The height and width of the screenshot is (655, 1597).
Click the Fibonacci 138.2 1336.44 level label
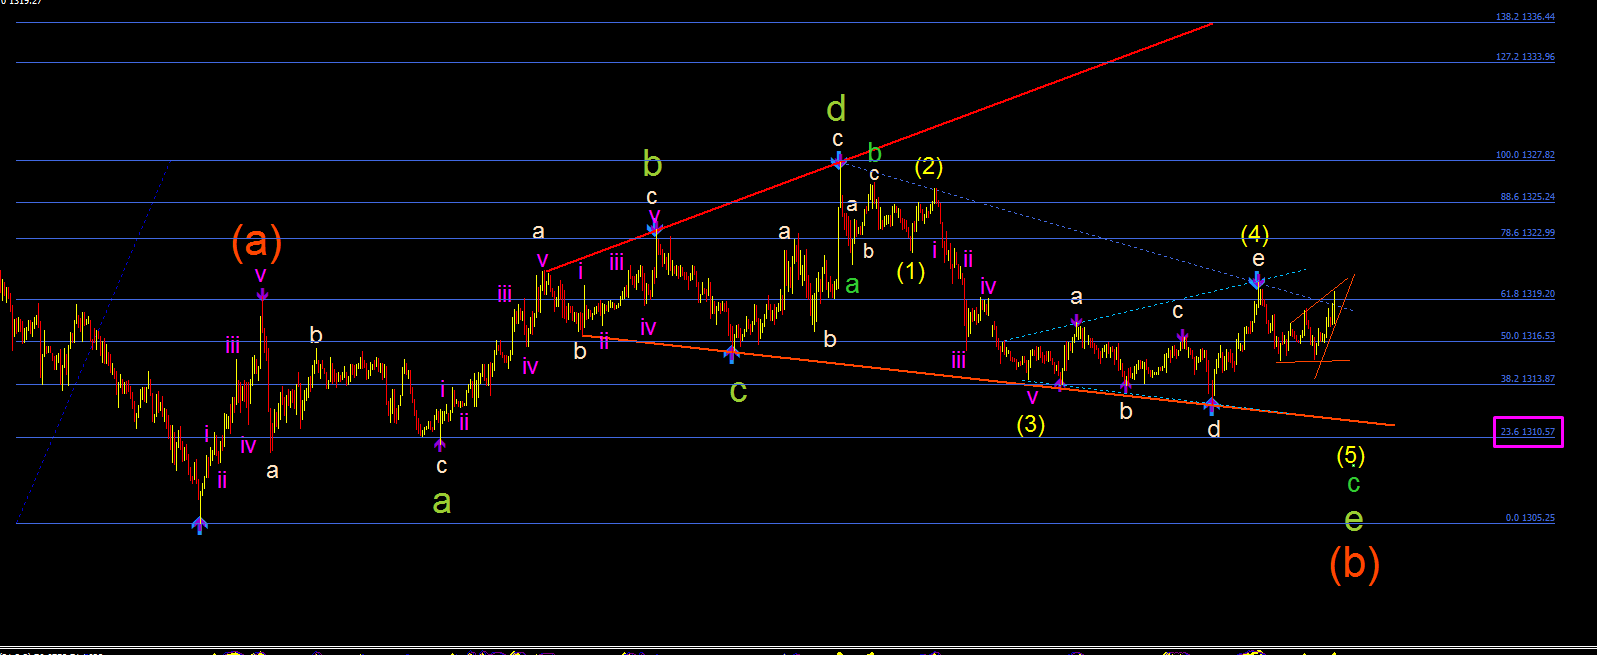[1525, 17]
